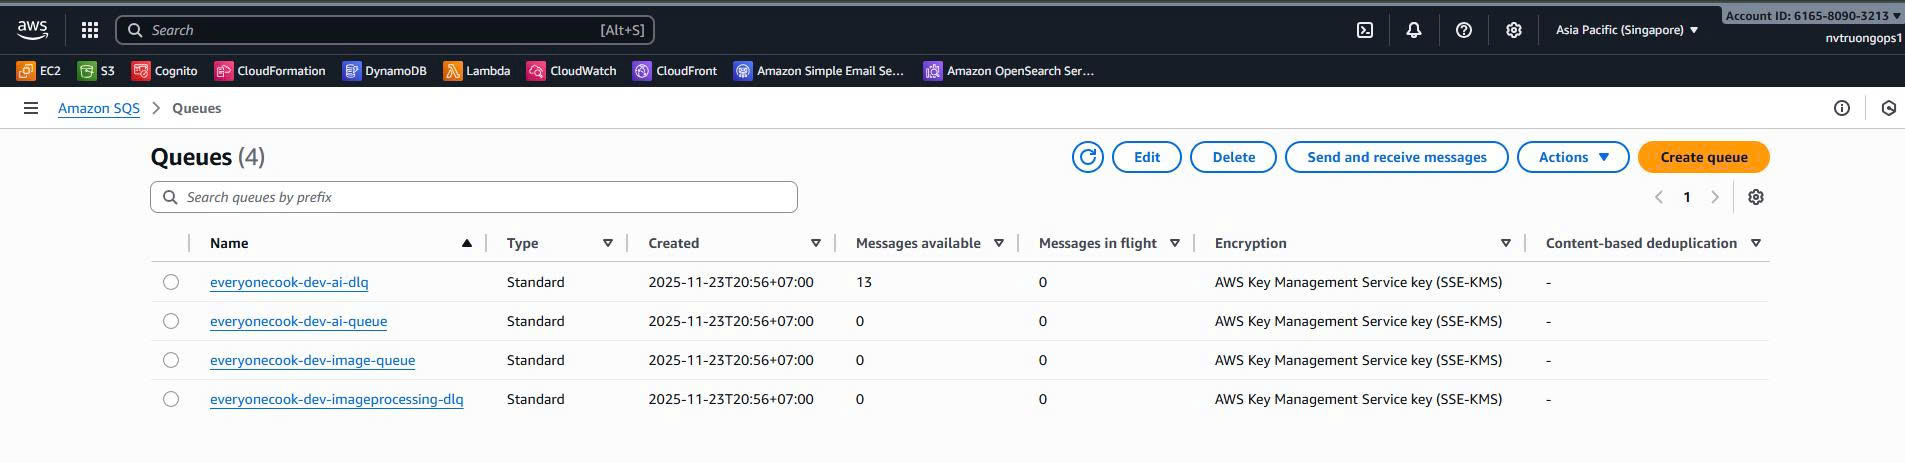Open Amazon OpenSearch Service shortcut
Image resolution: width=1905 pixels, height=463 pixels.
click(1009, 71)
